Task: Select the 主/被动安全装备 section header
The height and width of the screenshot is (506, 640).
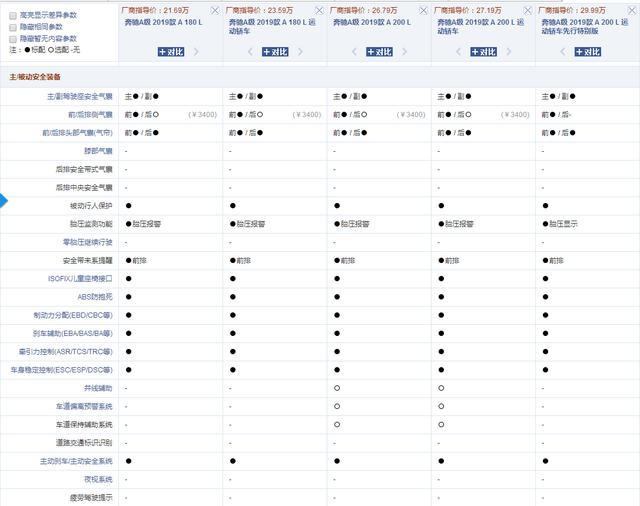Action: pyautogui.click(x=35, y=77)
